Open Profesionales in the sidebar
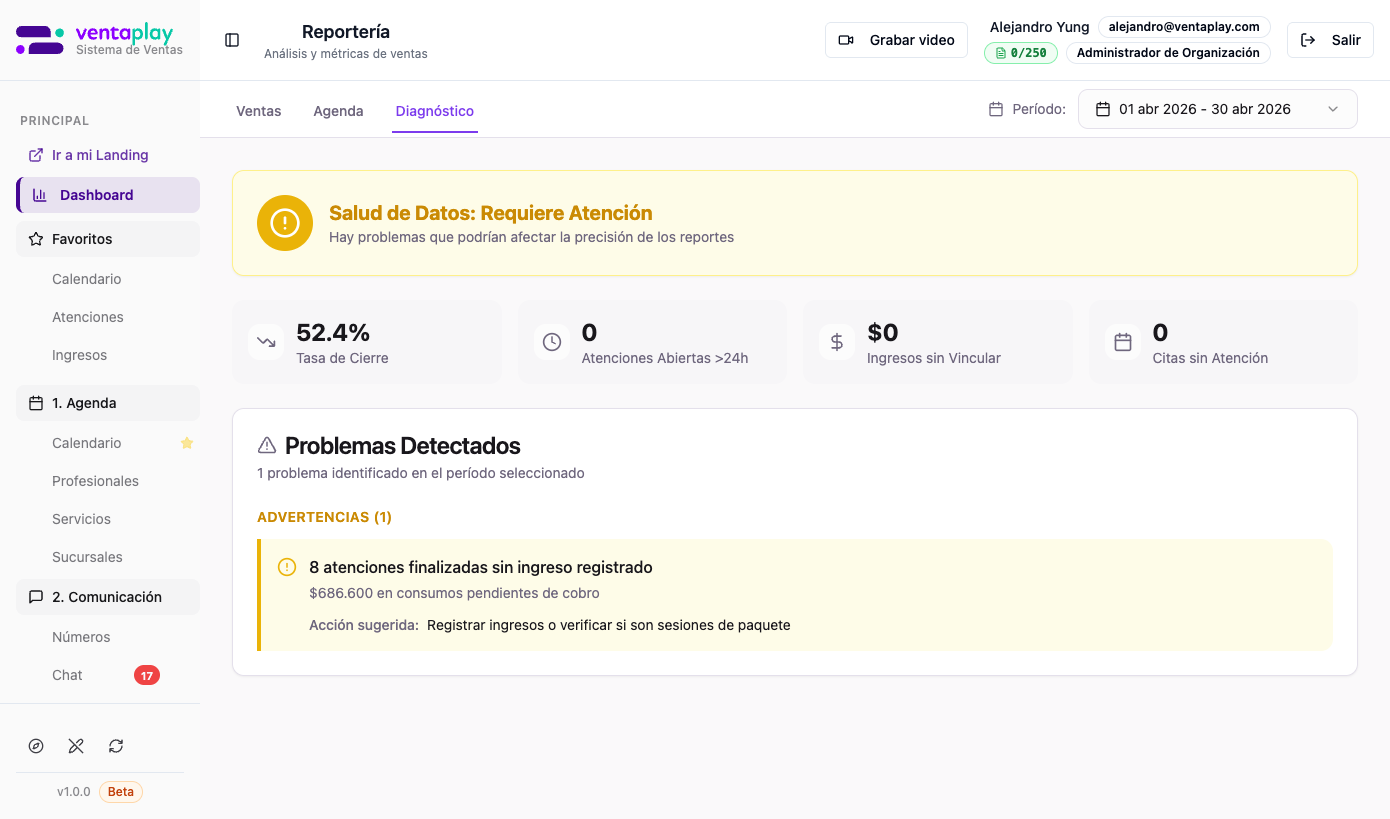The width and height of the screenshot is (1390, 819). [96, 481]
